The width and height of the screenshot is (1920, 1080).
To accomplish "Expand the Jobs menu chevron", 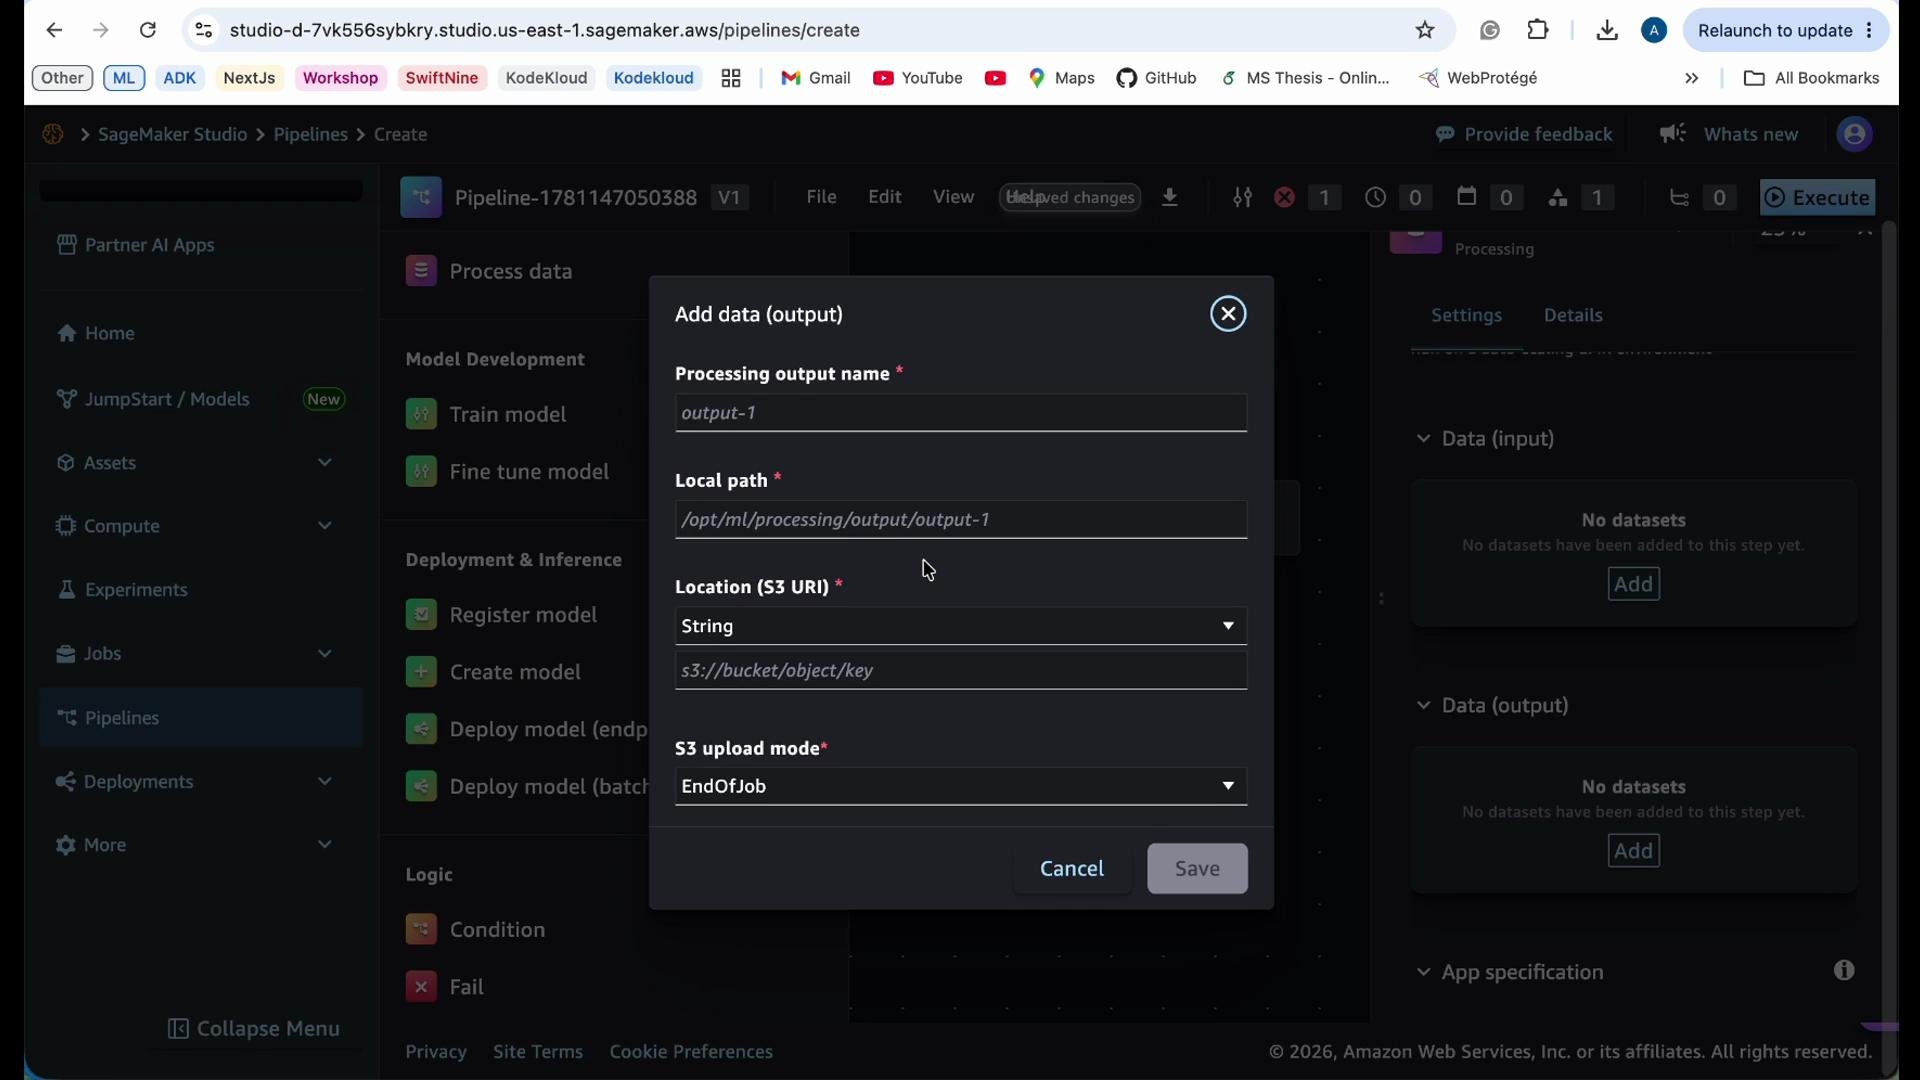I will (x=324, y=654).
